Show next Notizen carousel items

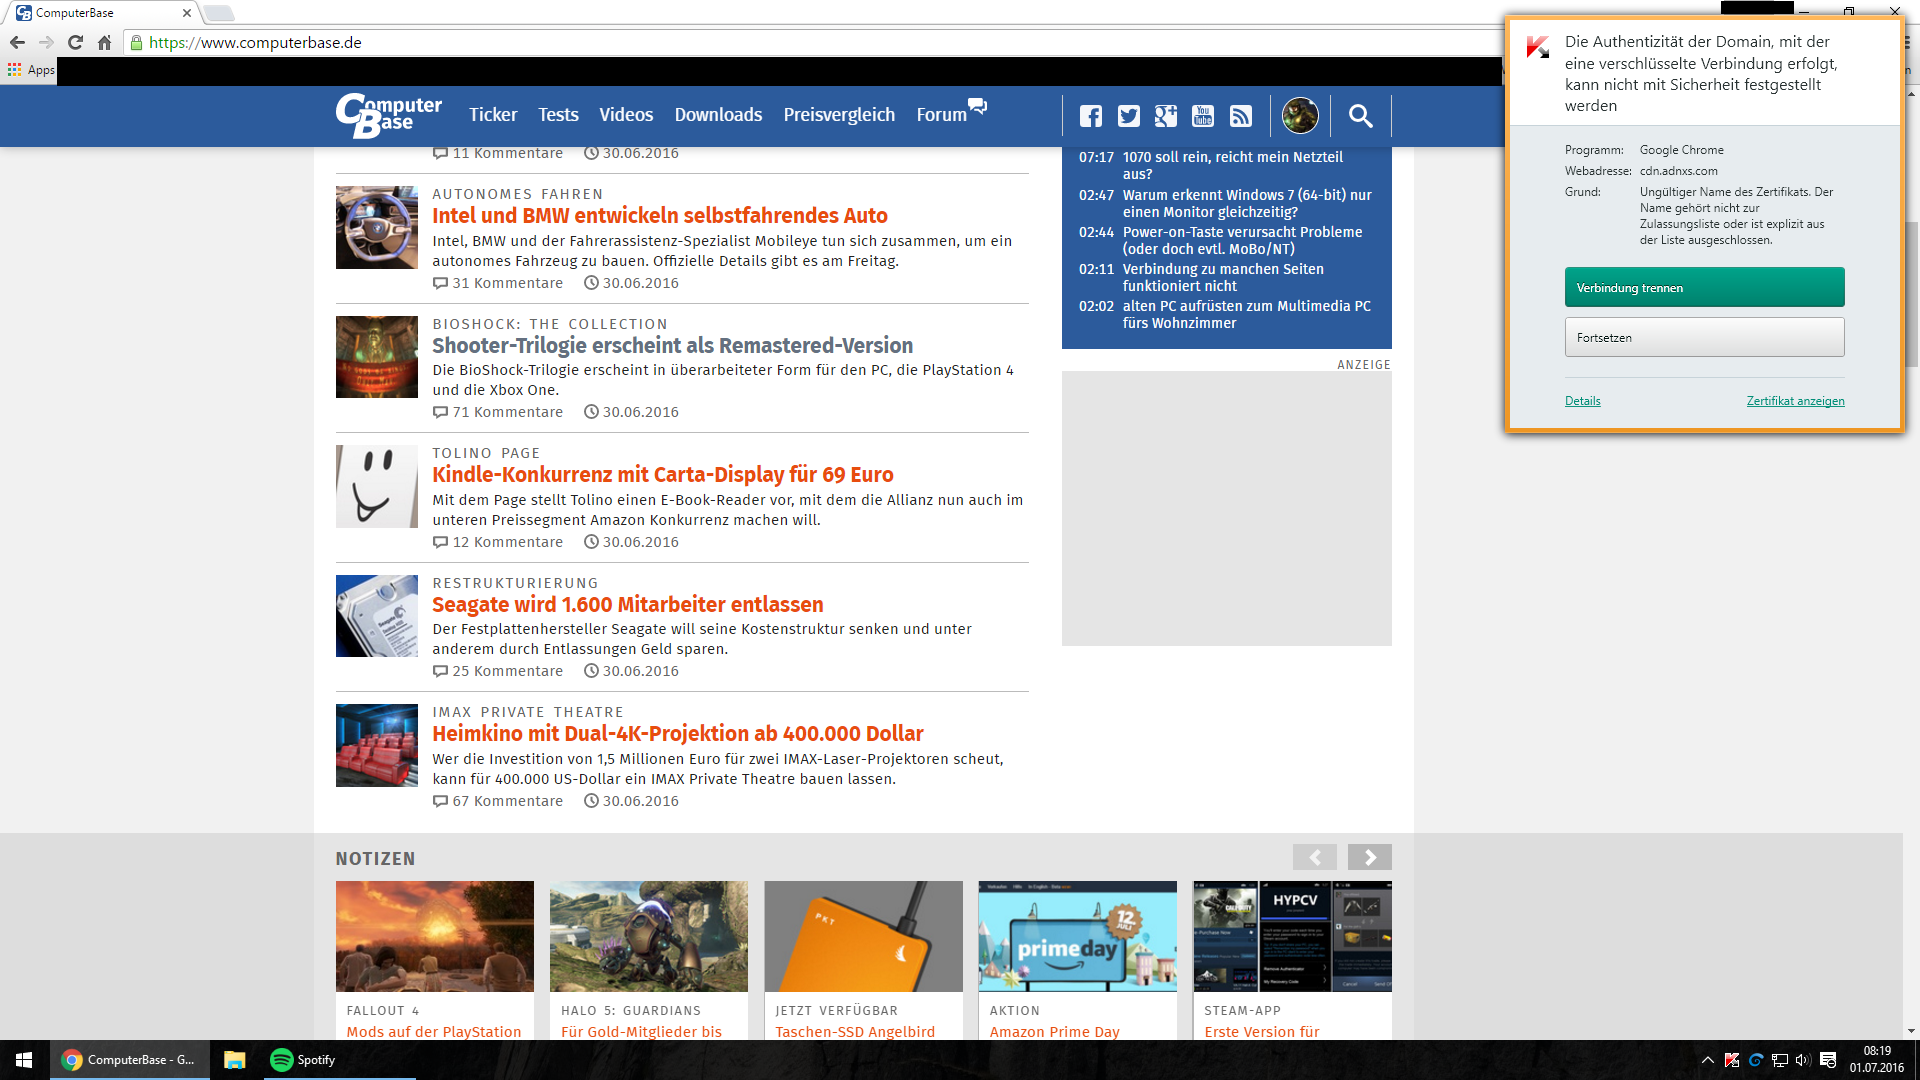pos(1369,857)
